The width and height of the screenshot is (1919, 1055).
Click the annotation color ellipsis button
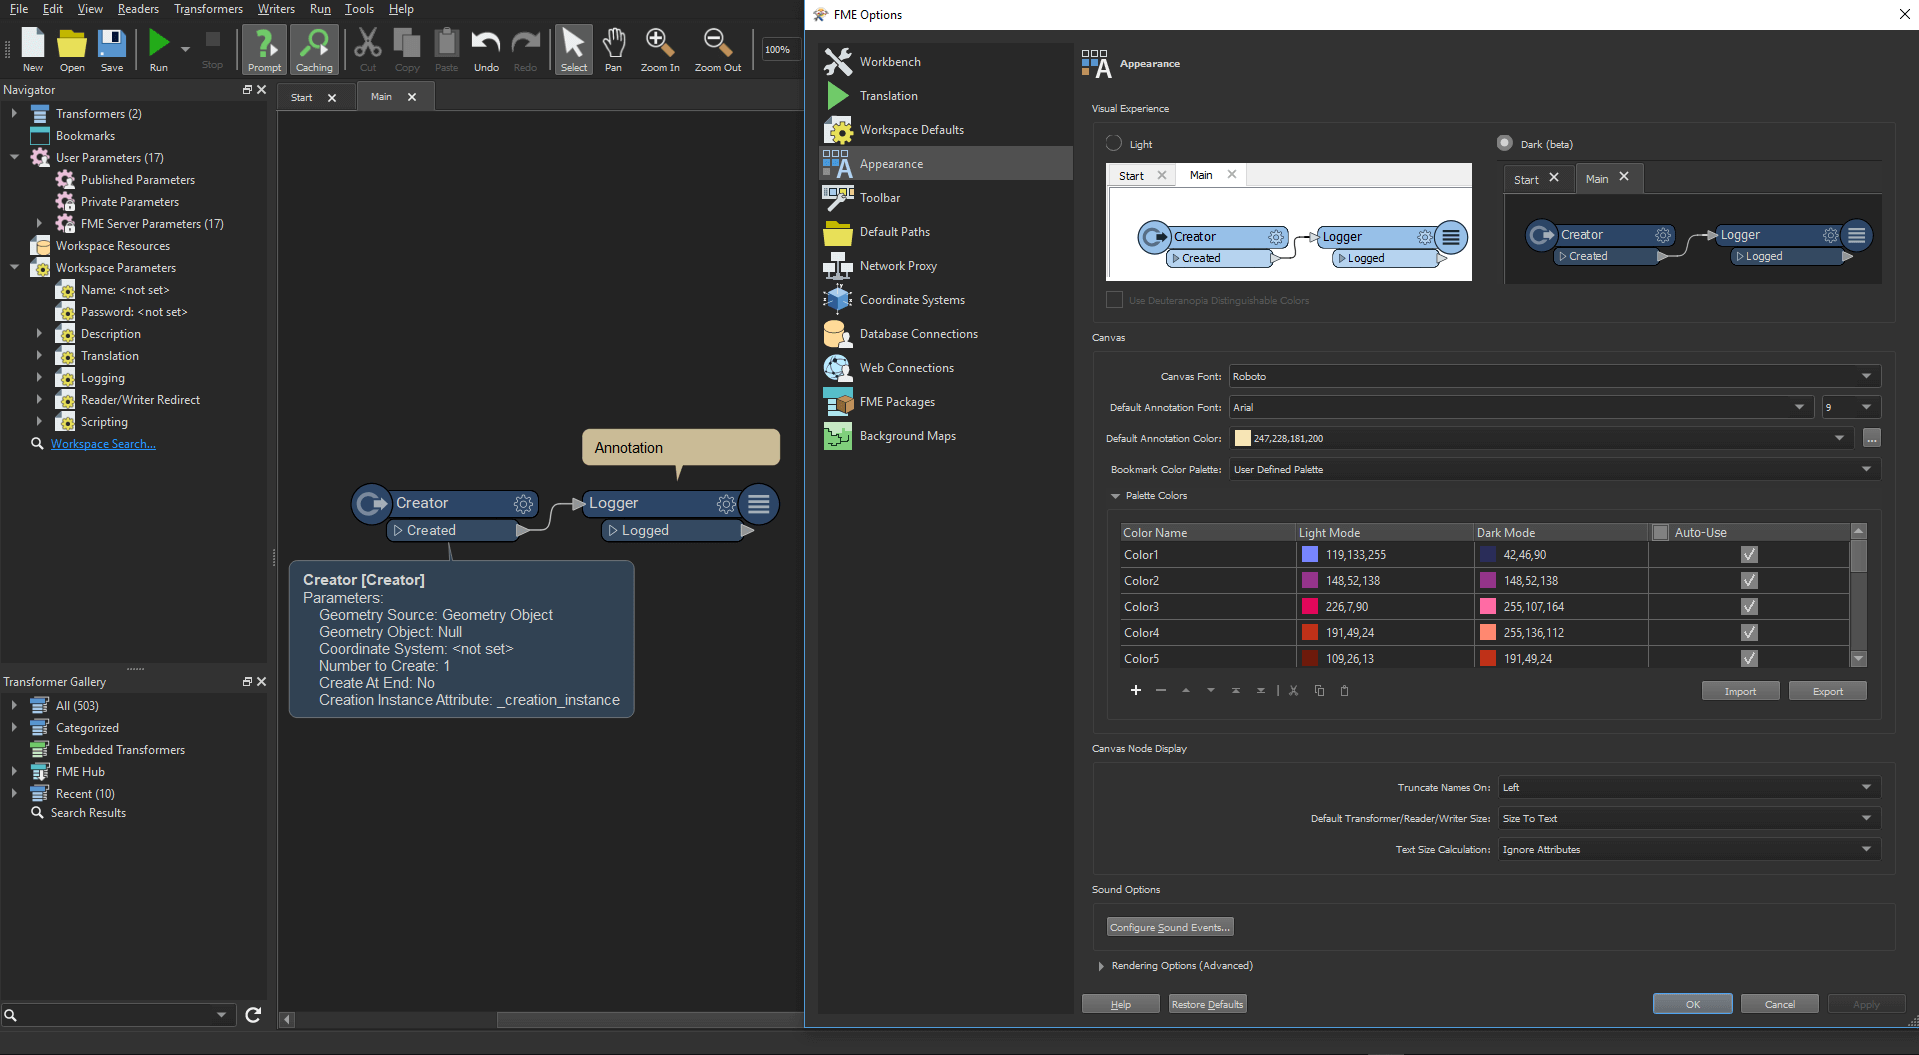click(x=1871, y=438)
